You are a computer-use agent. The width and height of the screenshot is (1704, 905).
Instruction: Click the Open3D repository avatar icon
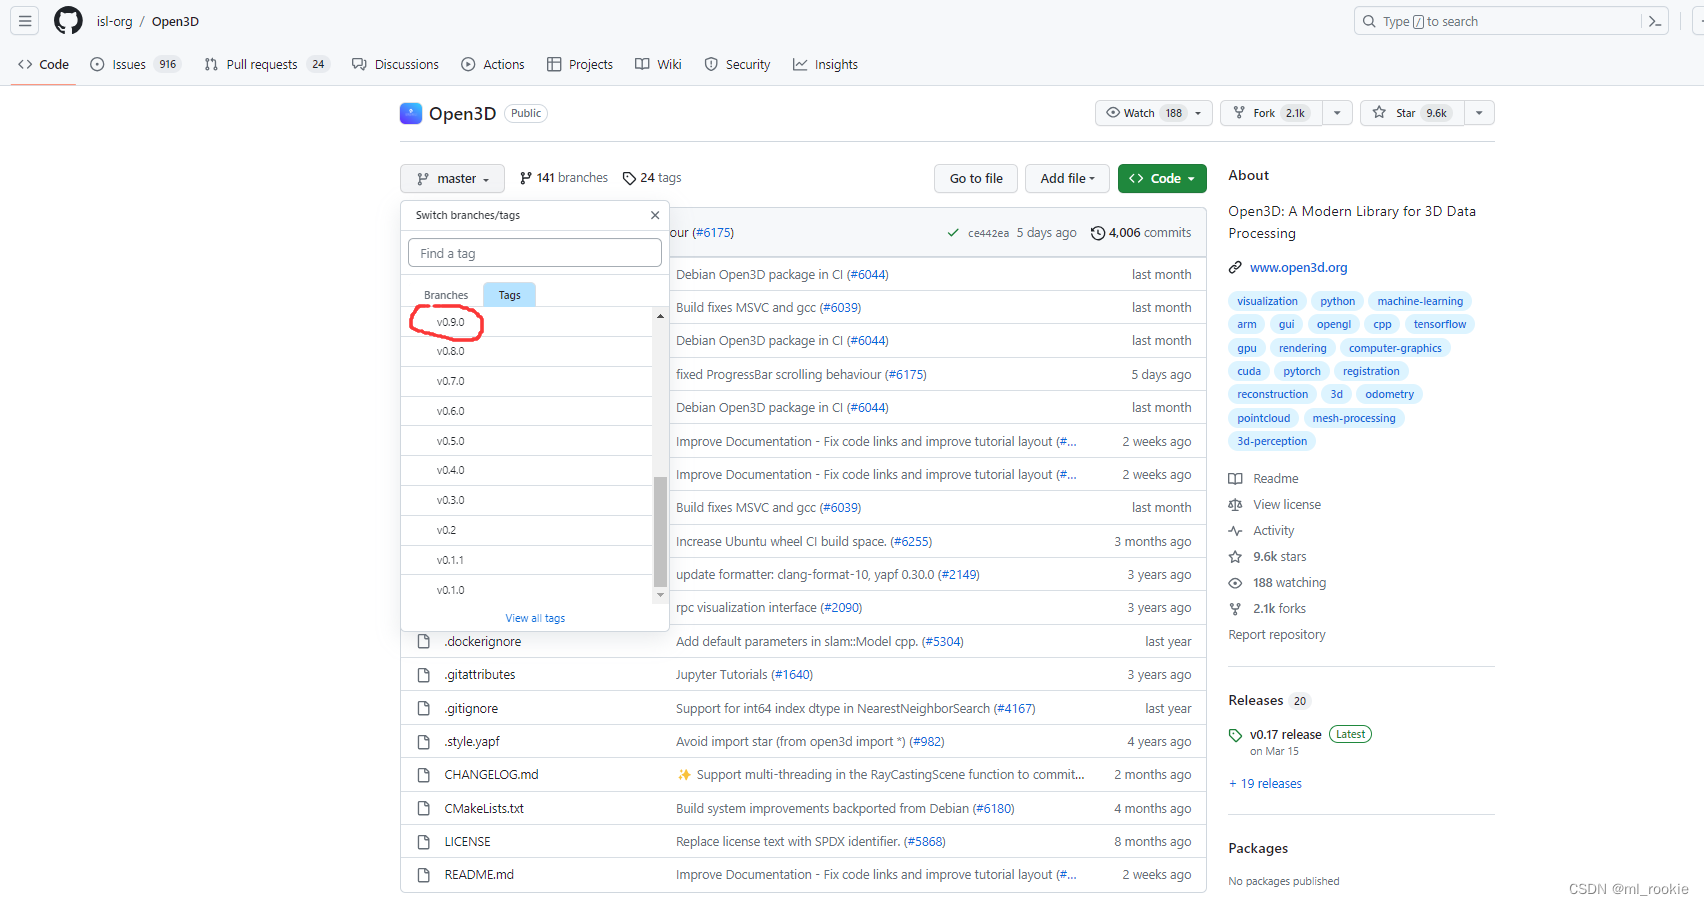411,113
